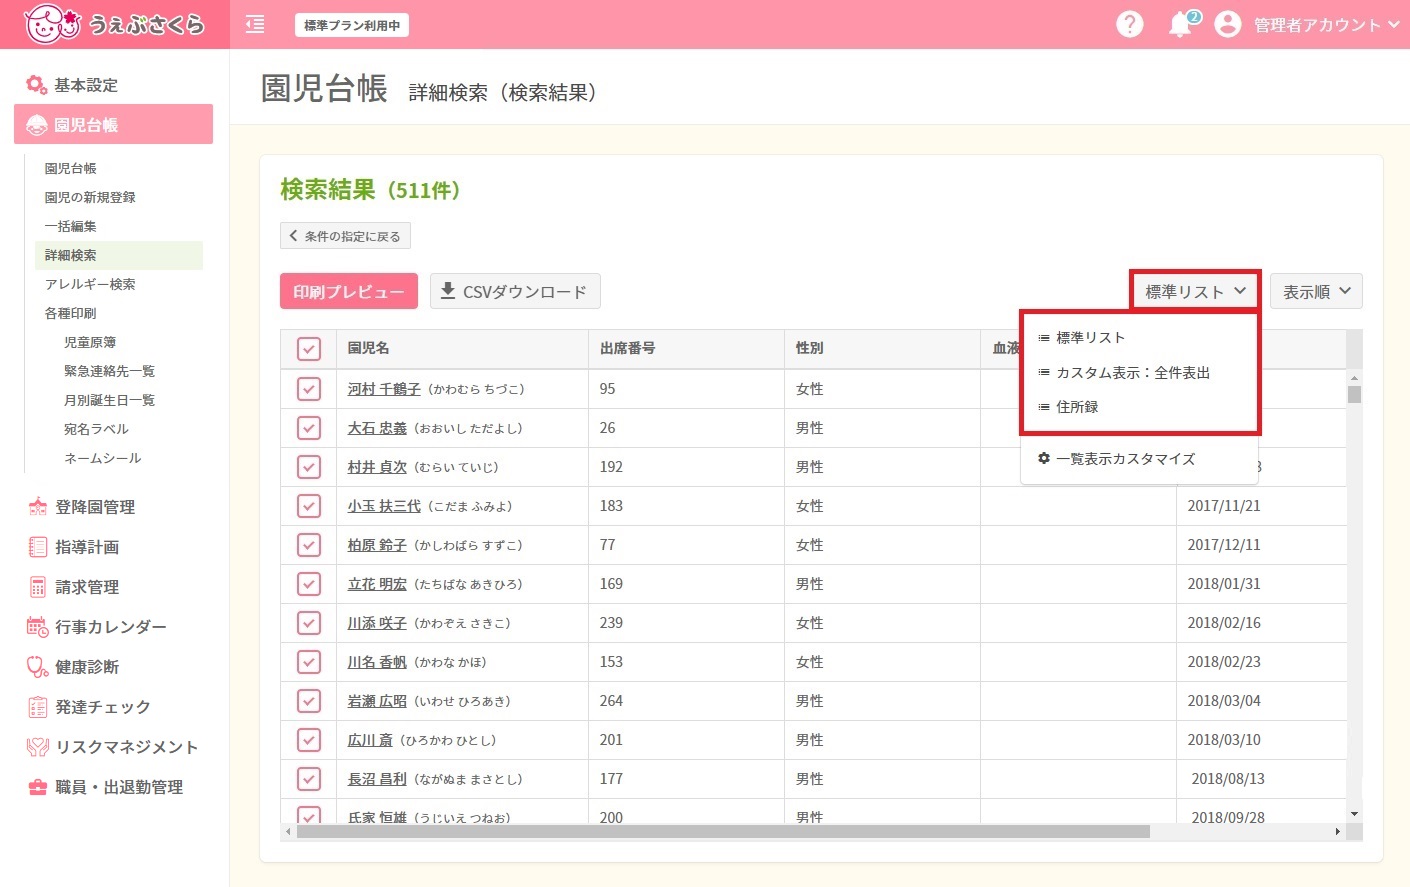
Task: Open 月別誕生日一覧 print item
Action: tap(109, 400)
